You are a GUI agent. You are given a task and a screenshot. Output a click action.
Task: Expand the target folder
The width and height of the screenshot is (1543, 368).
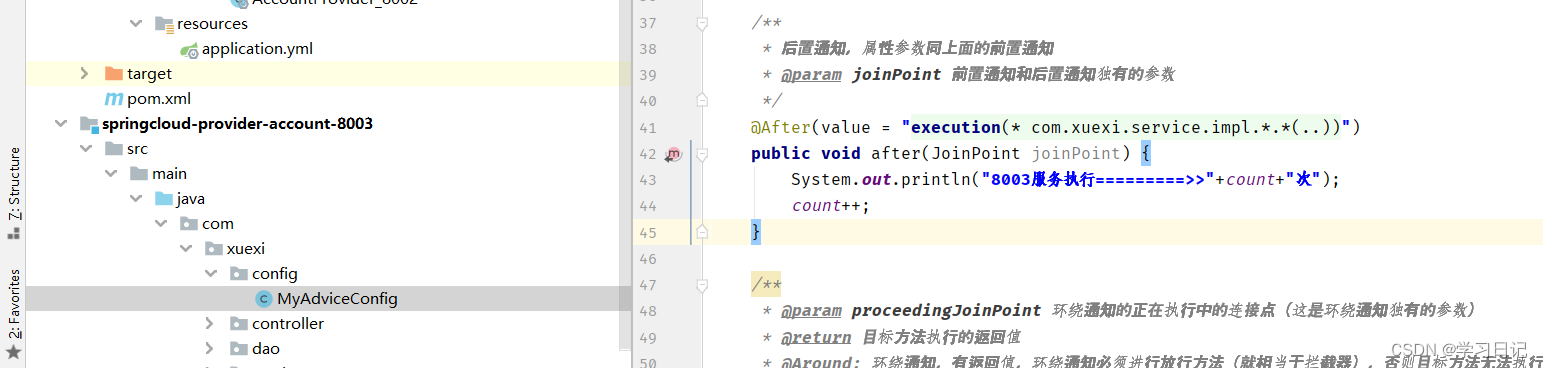point(85,74)
